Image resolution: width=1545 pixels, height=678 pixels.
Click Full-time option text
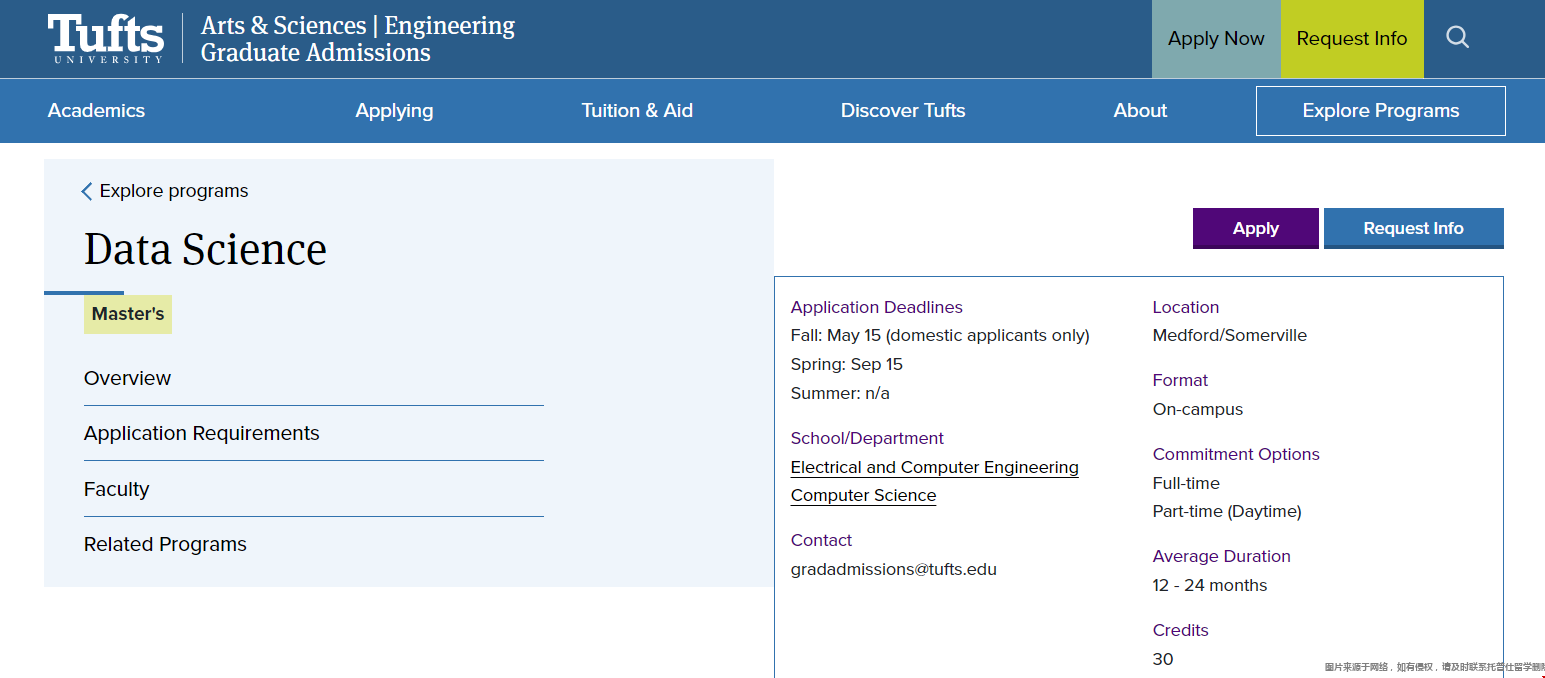coord(1185,483)
